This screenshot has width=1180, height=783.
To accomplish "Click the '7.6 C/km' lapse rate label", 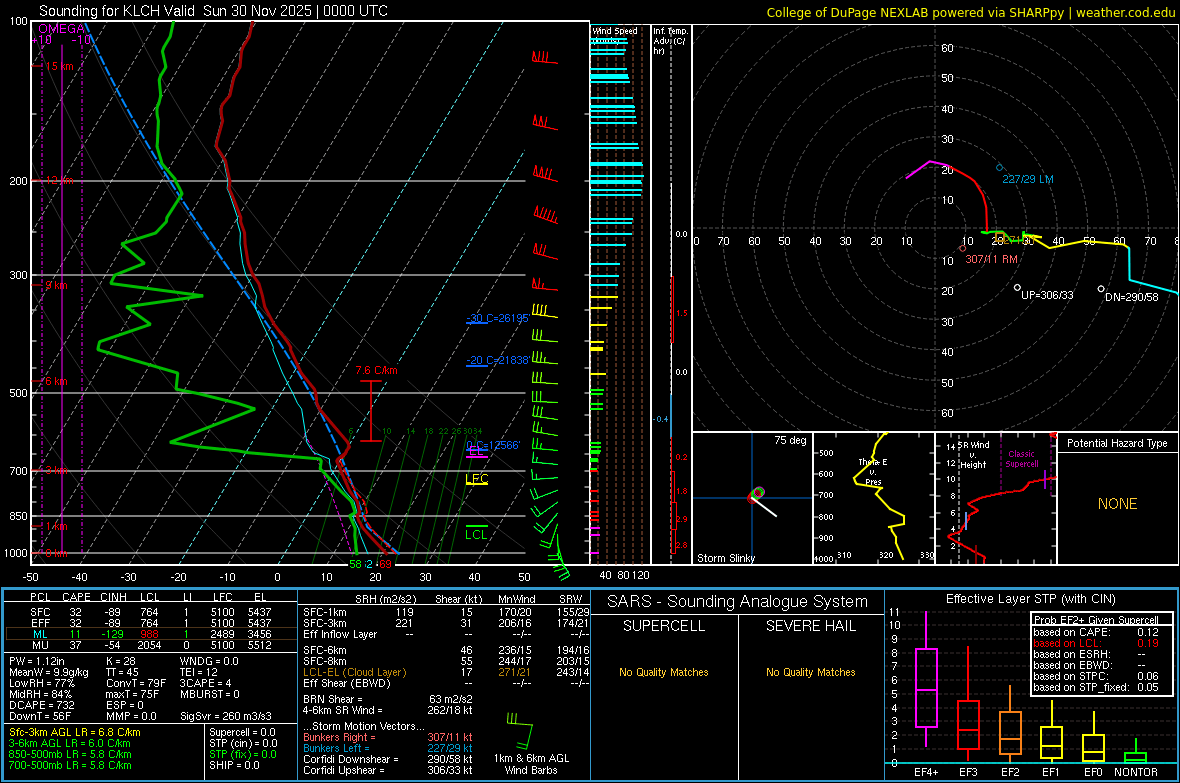I will 376,370.
